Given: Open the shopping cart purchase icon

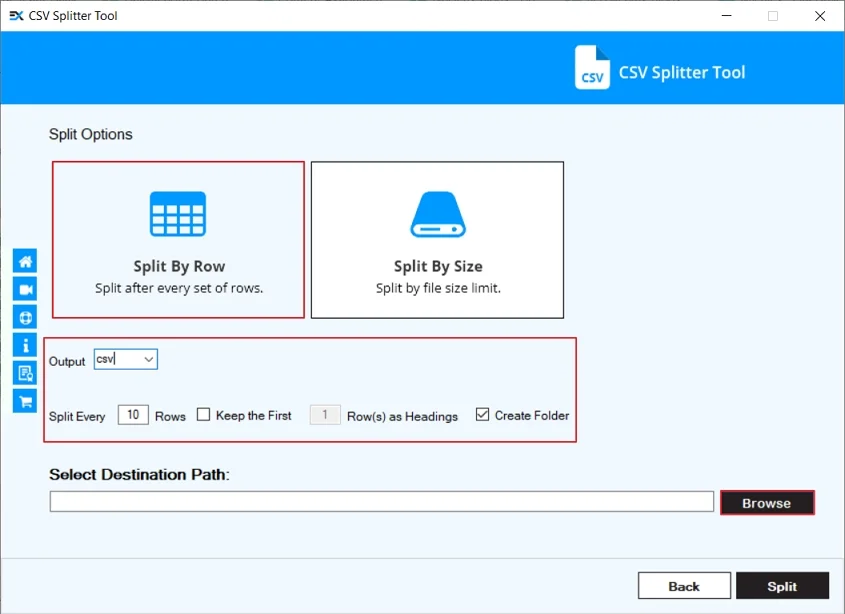Looking at the screenshot, I should pyautogui.click(x=25, y=401).
